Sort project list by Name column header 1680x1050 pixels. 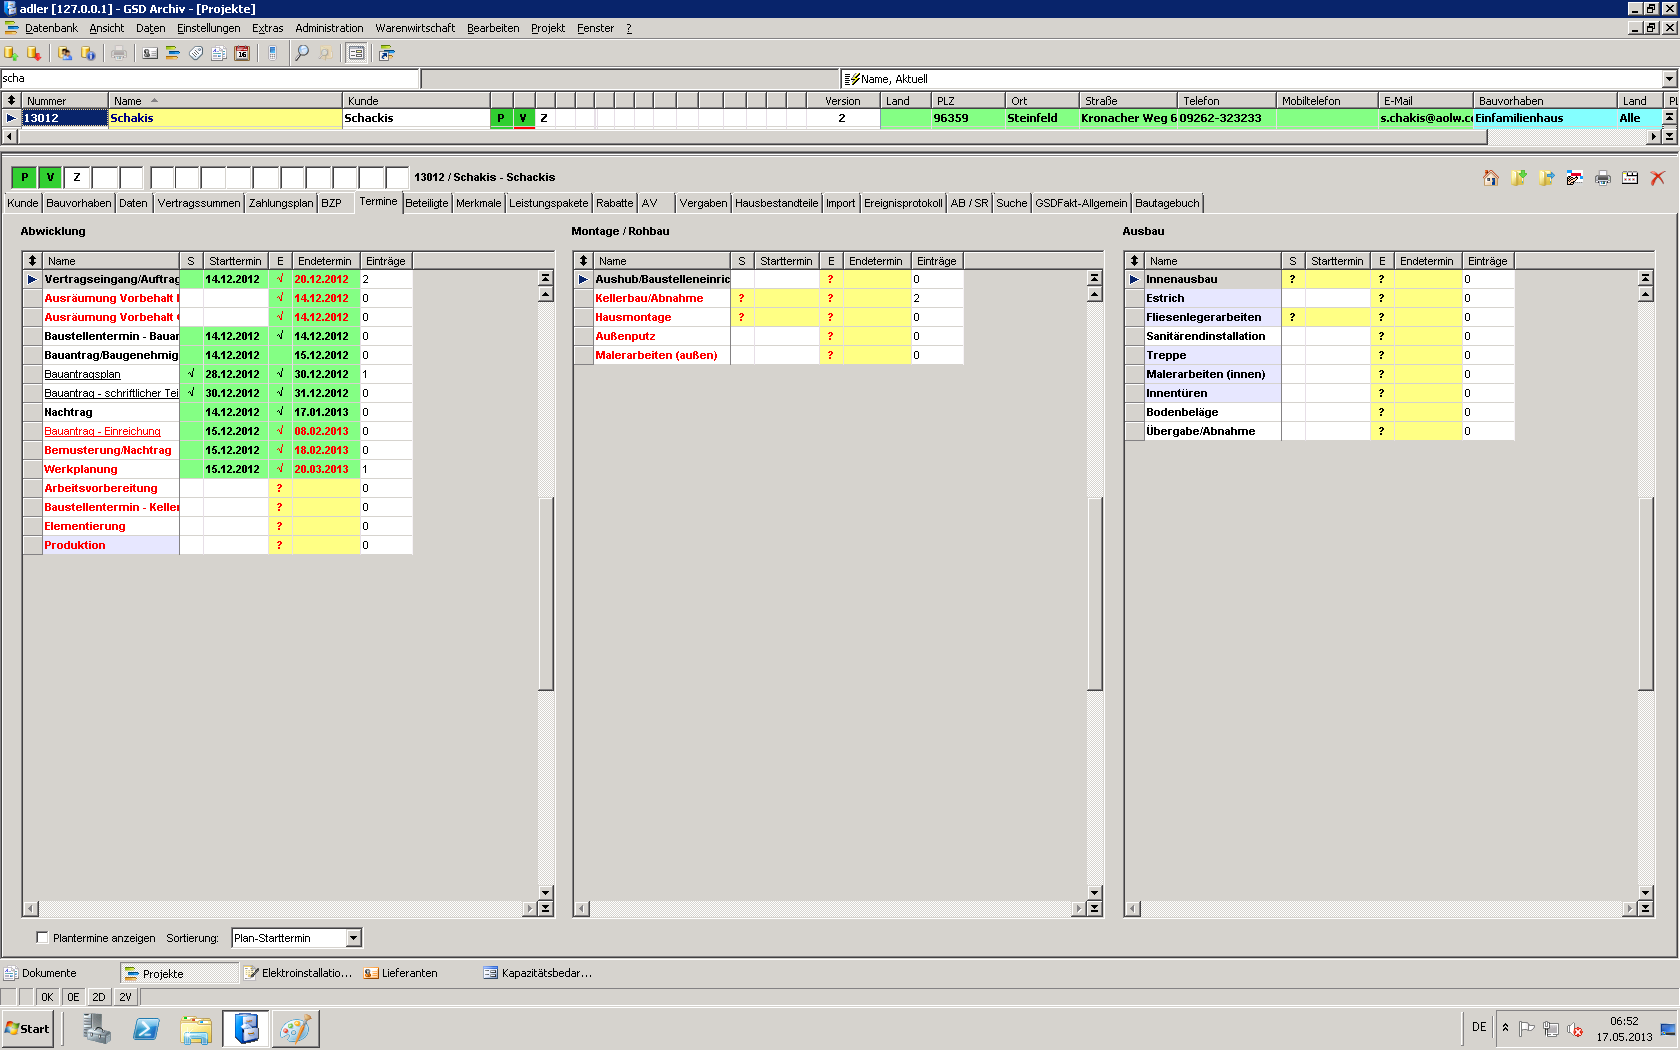(224, 101)
